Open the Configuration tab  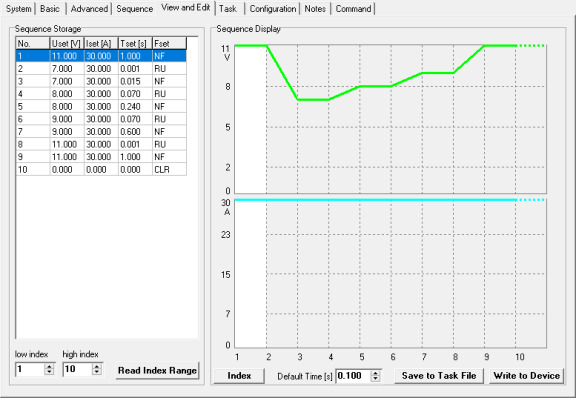[x=273, y=8]
